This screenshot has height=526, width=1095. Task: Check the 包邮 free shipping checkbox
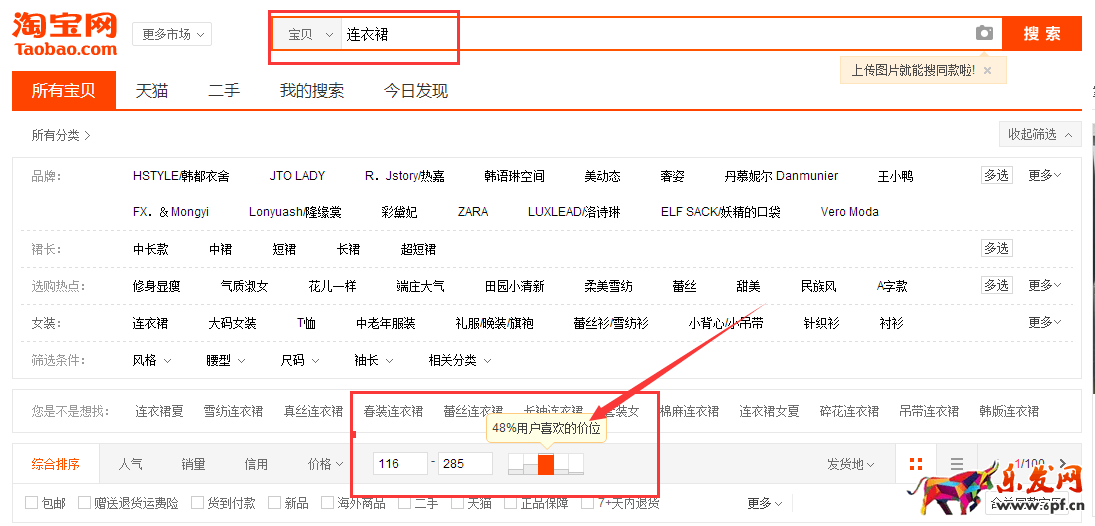pos(32,503)
